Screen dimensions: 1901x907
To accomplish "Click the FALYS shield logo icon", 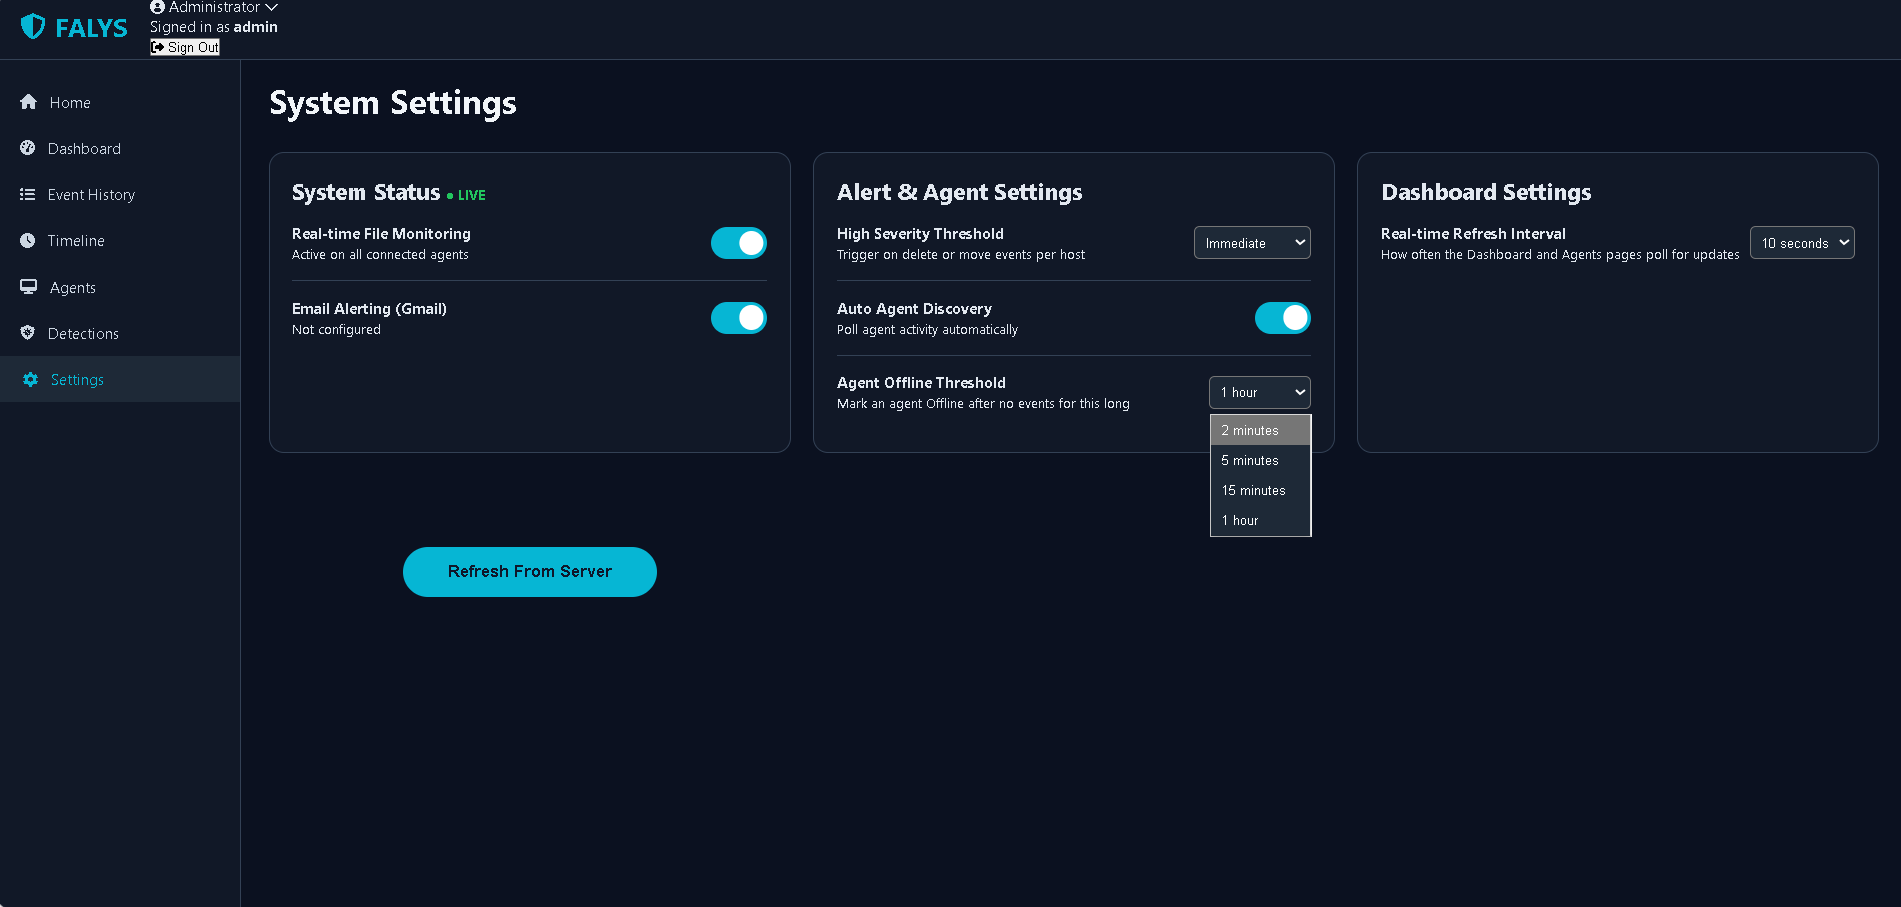I will coord(33,27).
